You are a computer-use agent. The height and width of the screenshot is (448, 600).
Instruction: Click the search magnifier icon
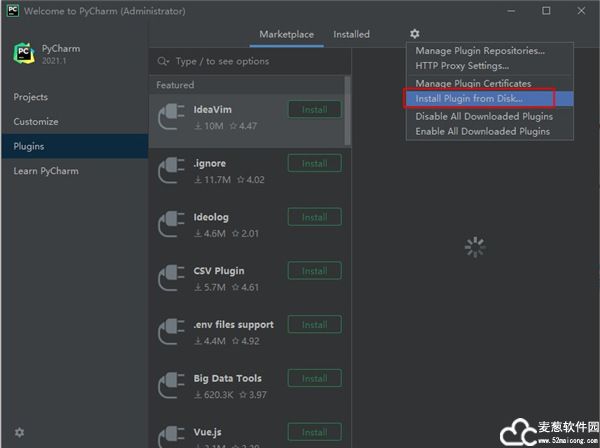pyautogui.click(x=163, y=61)
